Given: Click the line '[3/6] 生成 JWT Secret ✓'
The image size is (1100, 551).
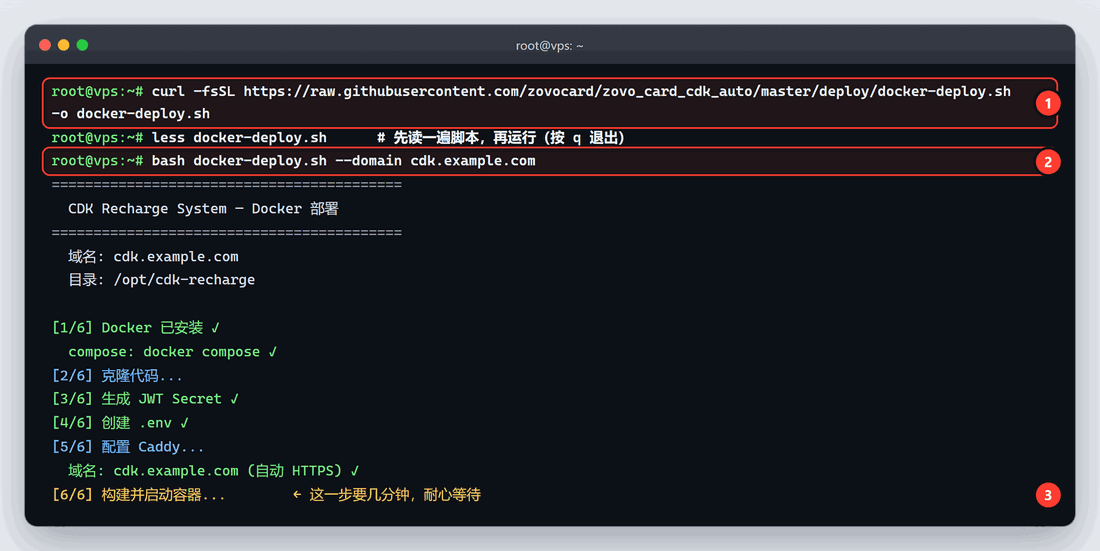Looking at the screenshot, I should 146,399.
